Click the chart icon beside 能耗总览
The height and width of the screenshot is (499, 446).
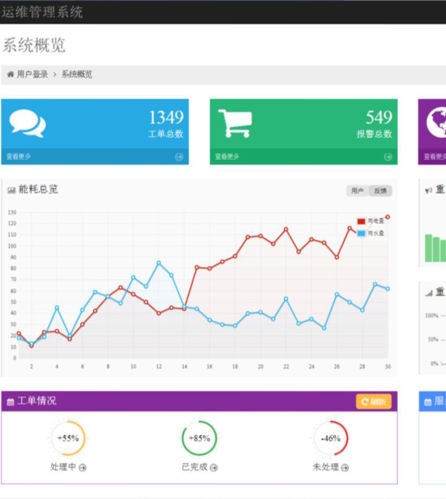tap(12, 190)
